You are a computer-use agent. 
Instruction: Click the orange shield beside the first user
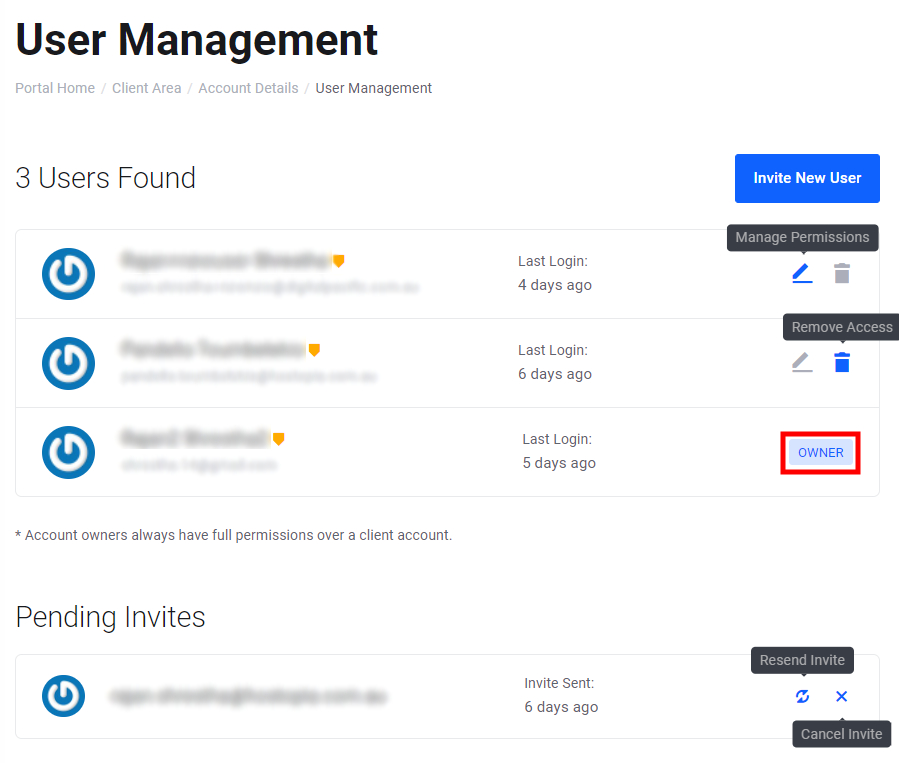click(339, 261)
